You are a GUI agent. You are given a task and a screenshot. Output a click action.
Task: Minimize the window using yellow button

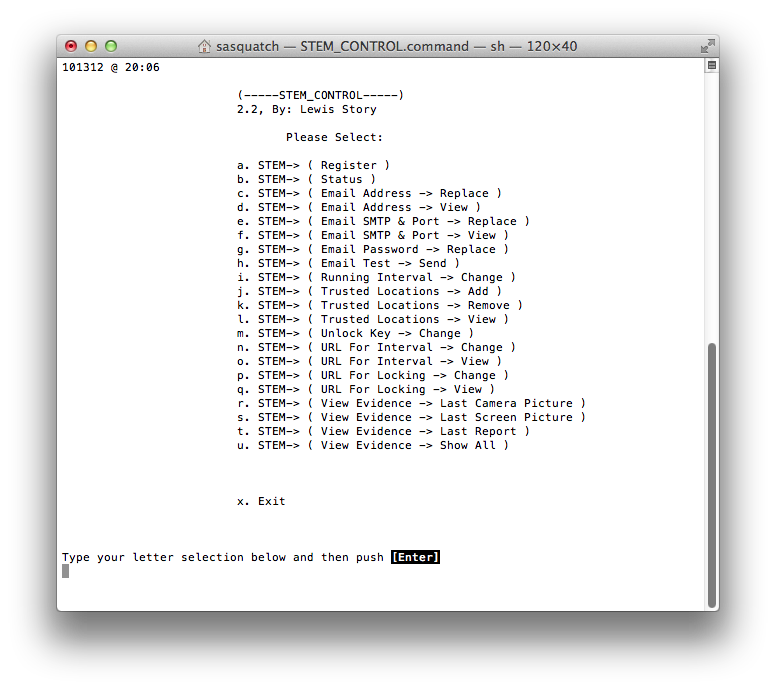tap(91, 46)
